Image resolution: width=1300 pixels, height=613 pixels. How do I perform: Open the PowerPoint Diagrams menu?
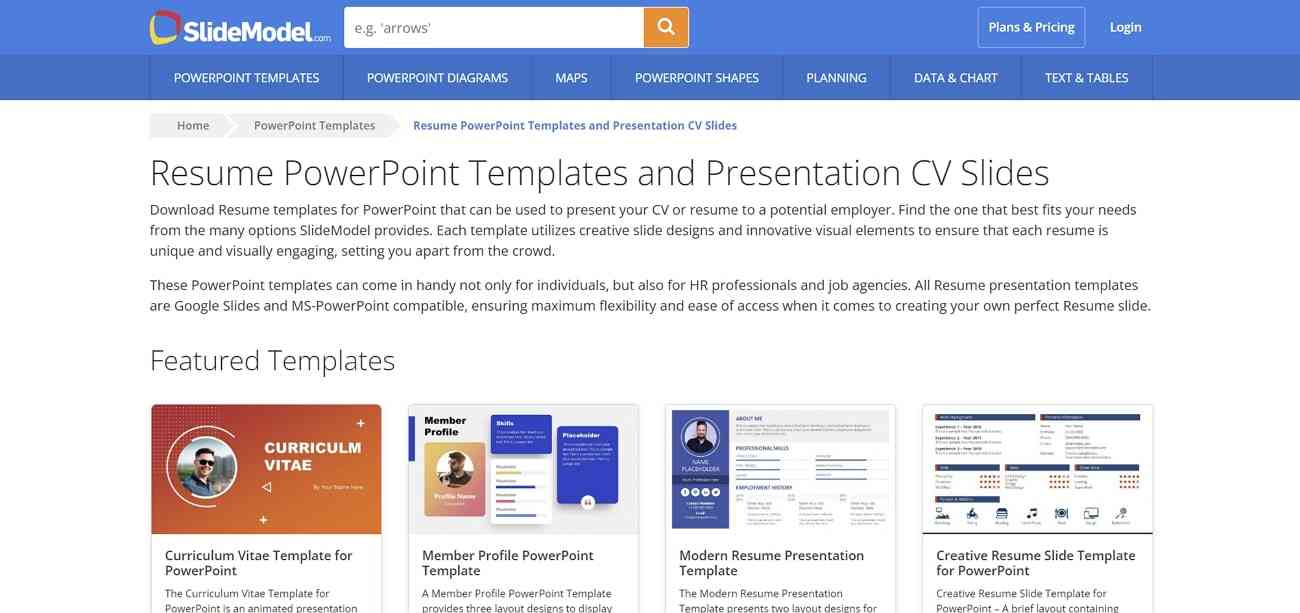[x=437, y=78]
